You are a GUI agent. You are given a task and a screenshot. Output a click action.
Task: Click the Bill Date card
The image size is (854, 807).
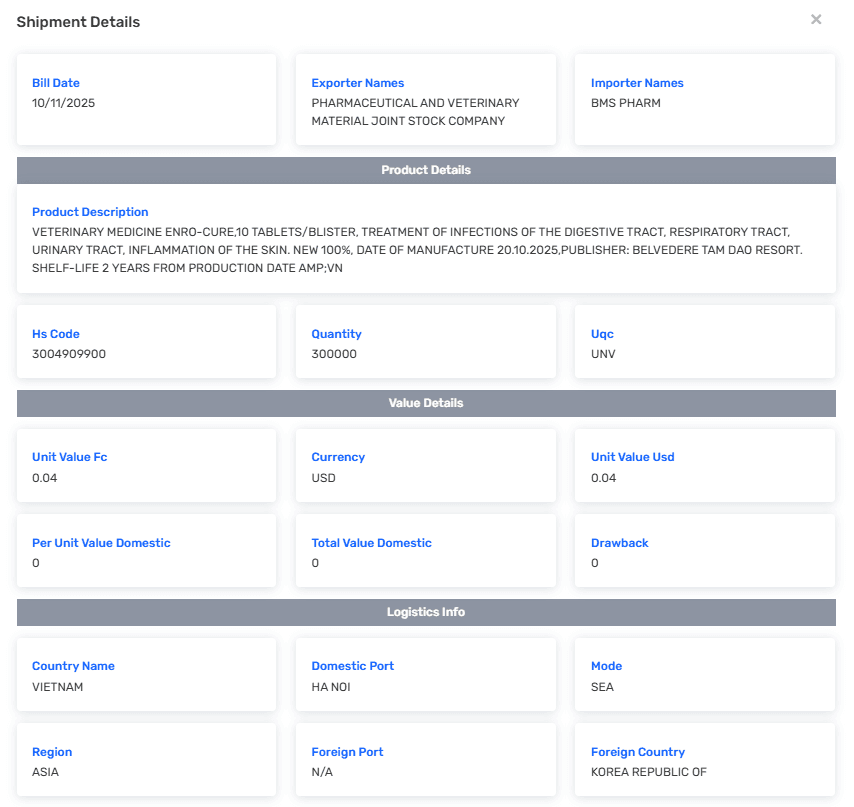pos(146,99)
